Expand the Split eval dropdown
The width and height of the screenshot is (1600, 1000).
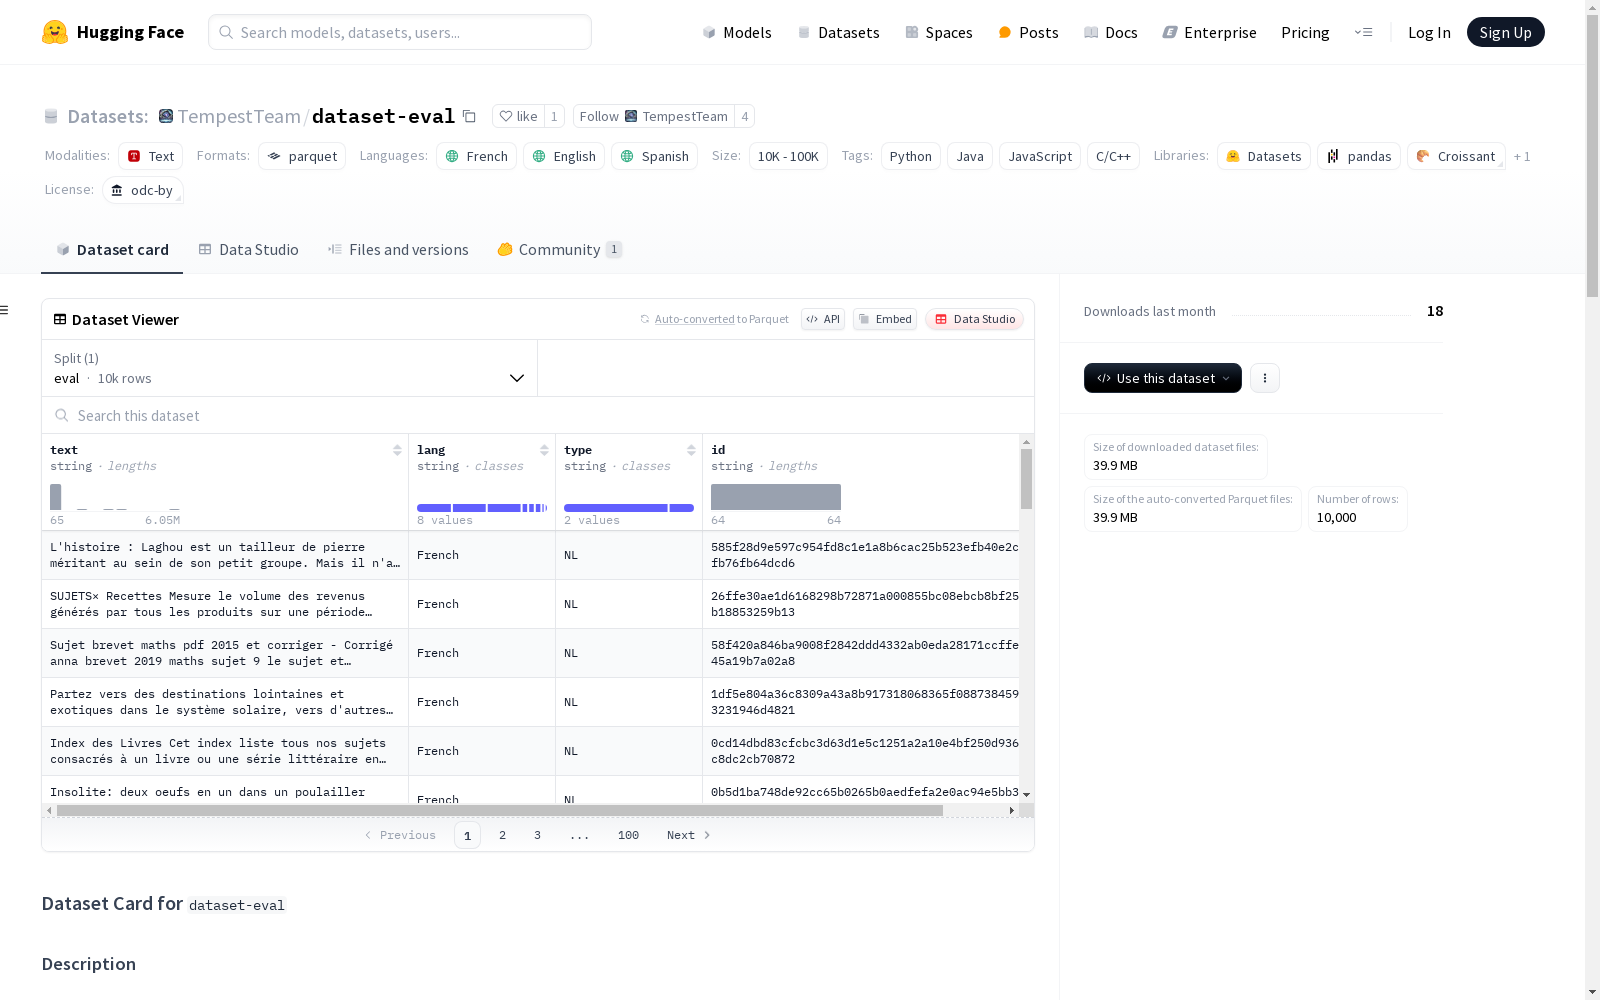pyautogui.click(x=289, y=368)
